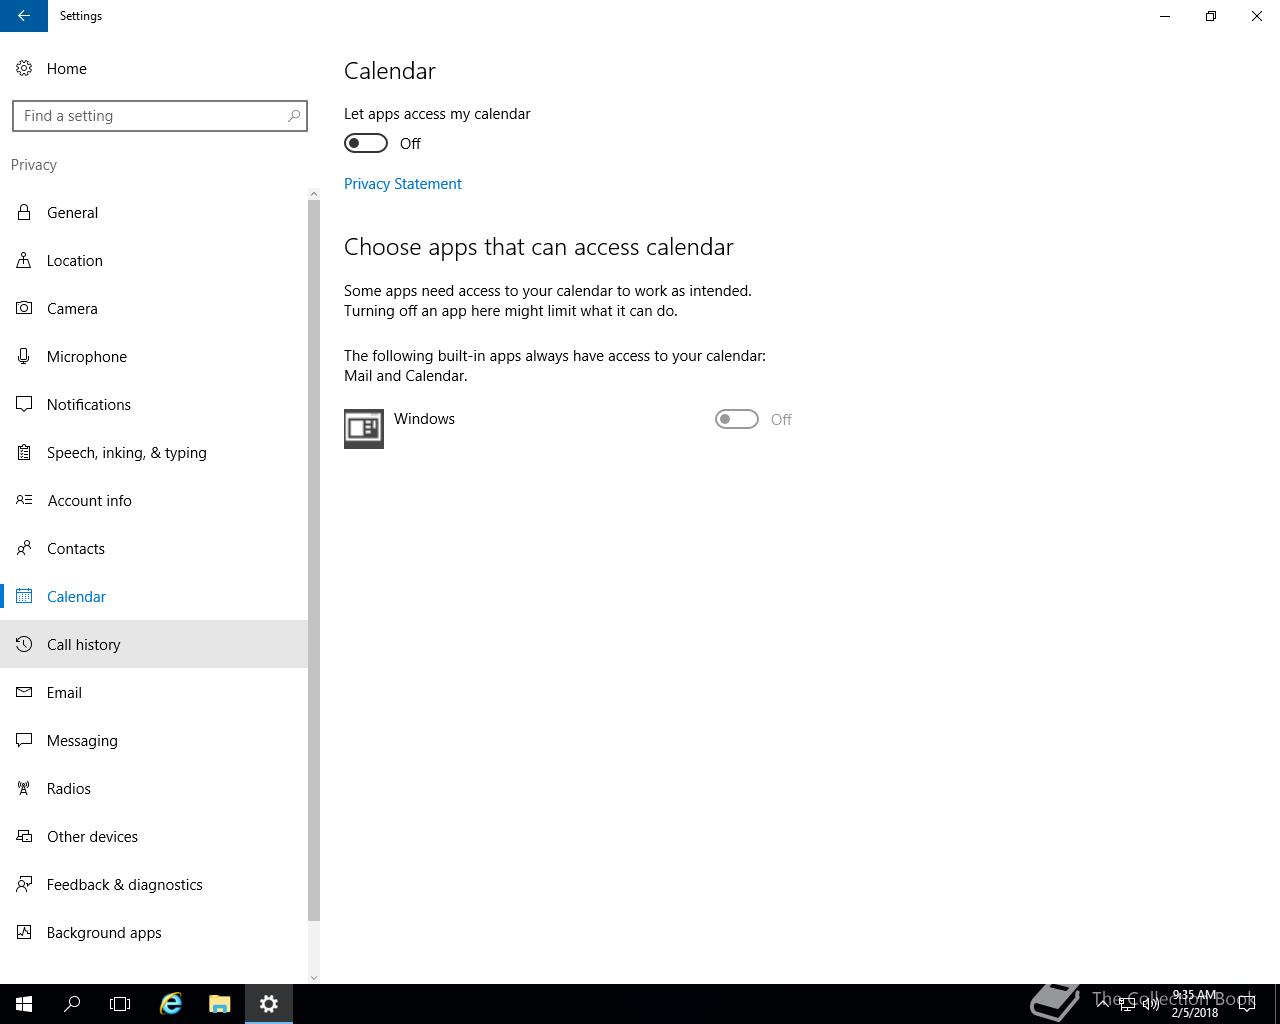Image resolution: width=1280 pixels, height=1024 pixels.
Task: Toggle Let apps access my calendar
Action: (x=366, y=143)
